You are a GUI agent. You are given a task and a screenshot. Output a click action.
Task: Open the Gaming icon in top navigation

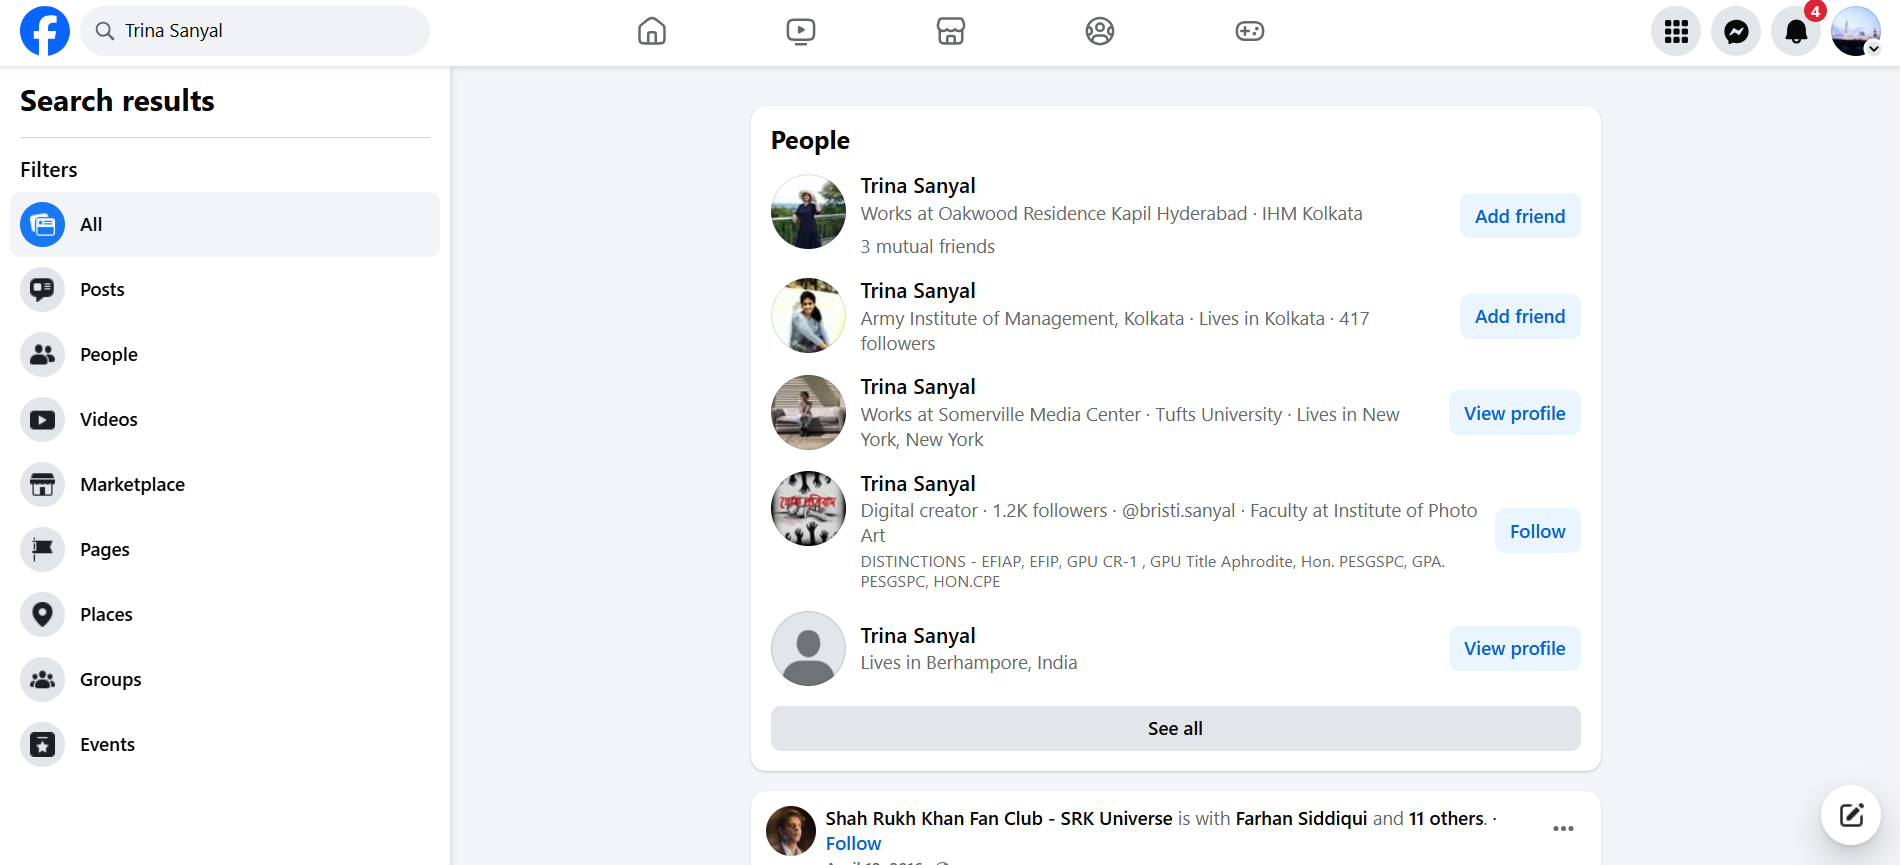(x=1249, y=31)
